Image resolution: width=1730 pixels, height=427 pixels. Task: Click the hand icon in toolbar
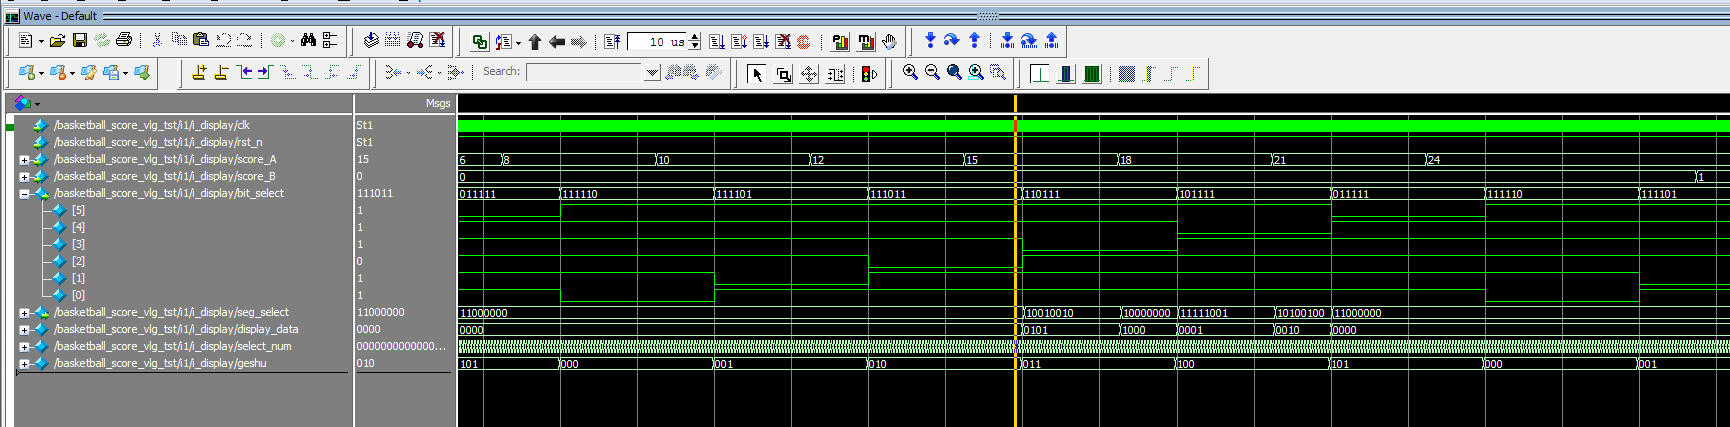[889, 42]
